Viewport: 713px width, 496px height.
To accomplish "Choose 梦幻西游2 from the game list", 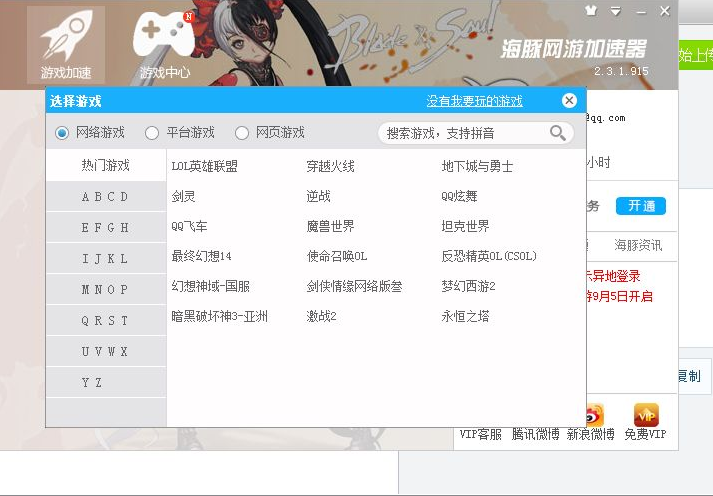I will 468,286.
